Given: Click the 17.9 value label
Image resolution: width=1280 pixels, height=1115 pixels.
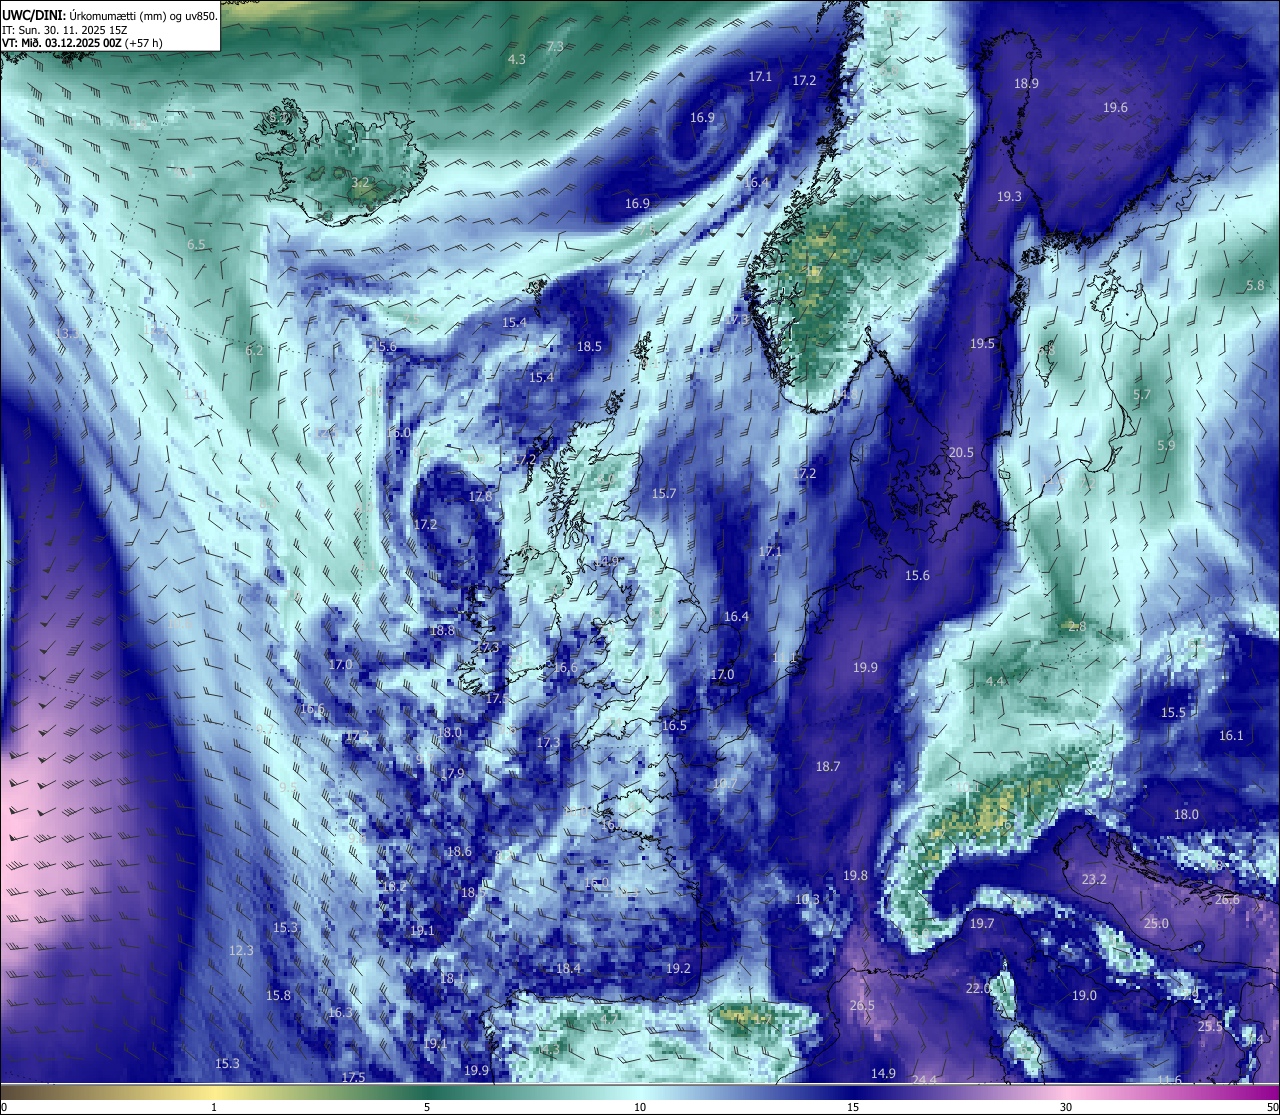Looking at the screenshot, I should click(453, 774).
